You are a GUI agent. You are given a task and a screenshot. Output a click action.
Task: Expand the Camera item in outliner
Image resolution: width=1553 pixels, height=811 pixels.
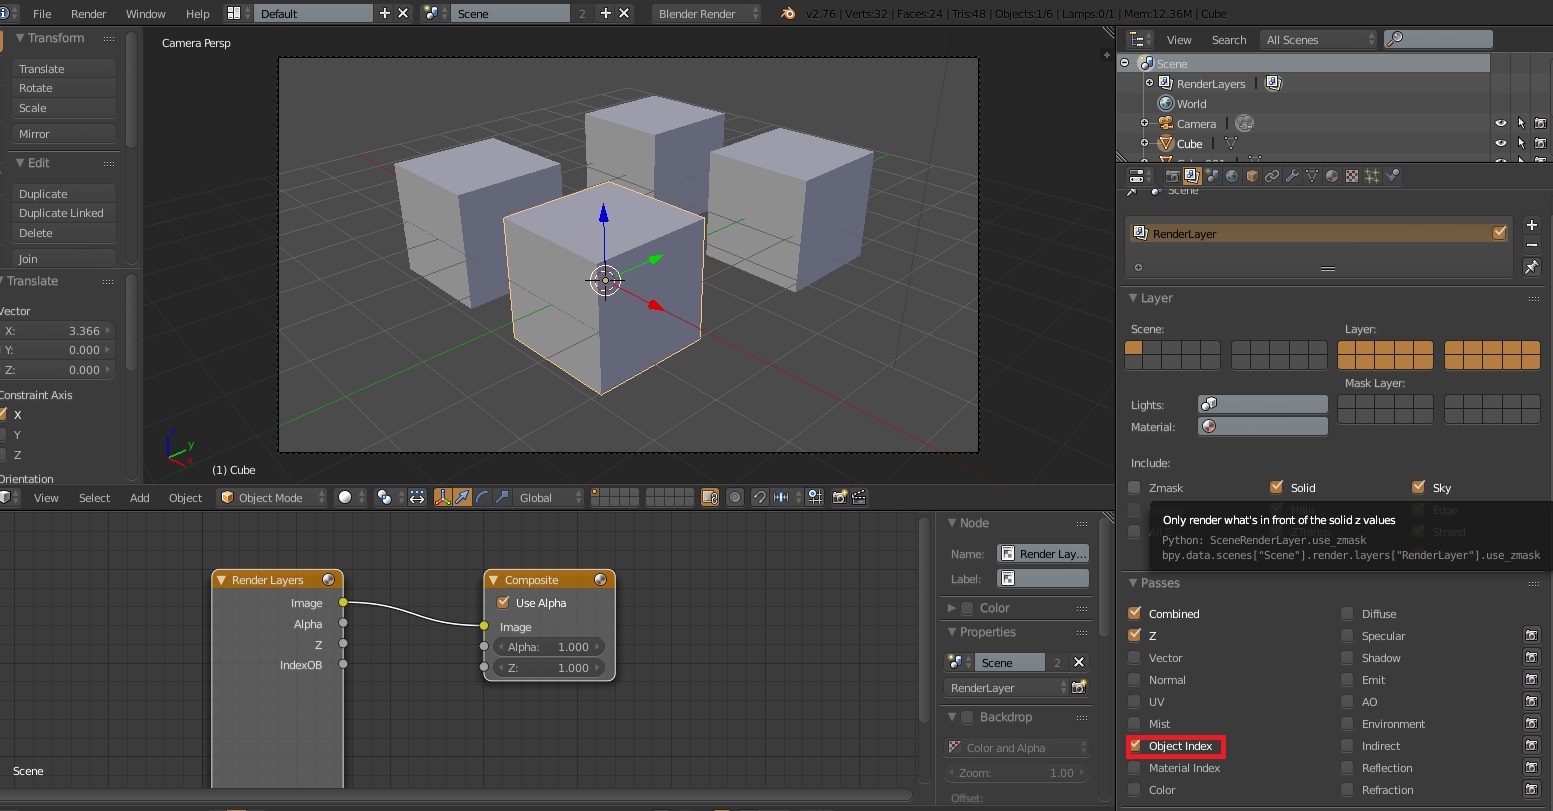(x=1144, y=123)
